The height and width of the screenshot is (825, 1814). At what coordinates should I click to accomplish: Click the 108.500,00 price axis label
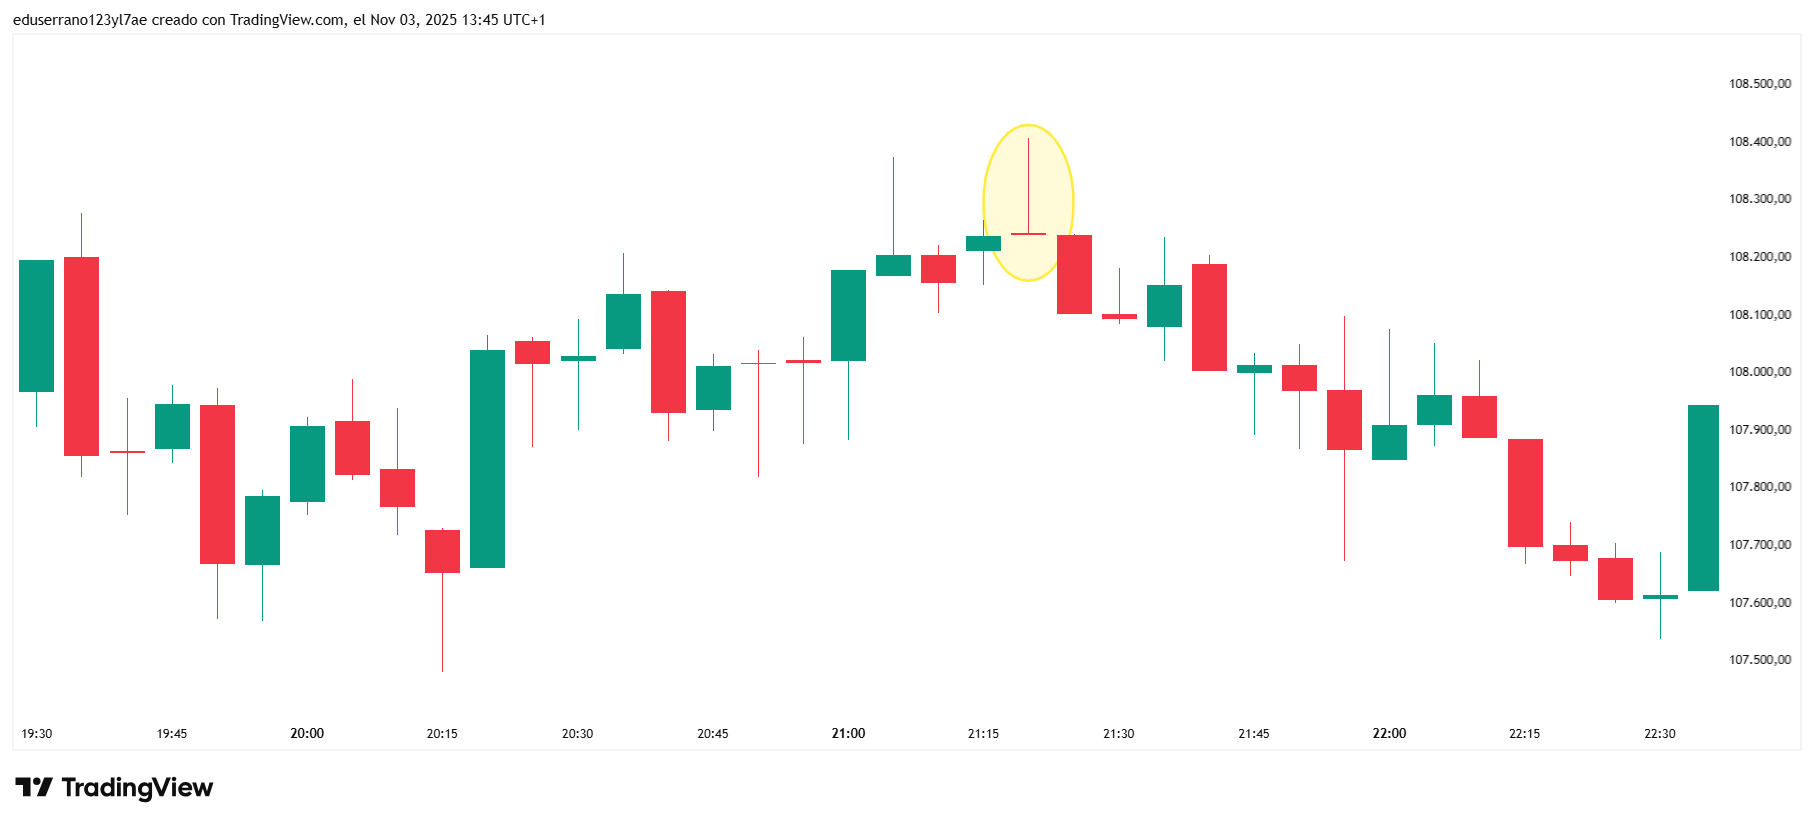click(1759, 84)
